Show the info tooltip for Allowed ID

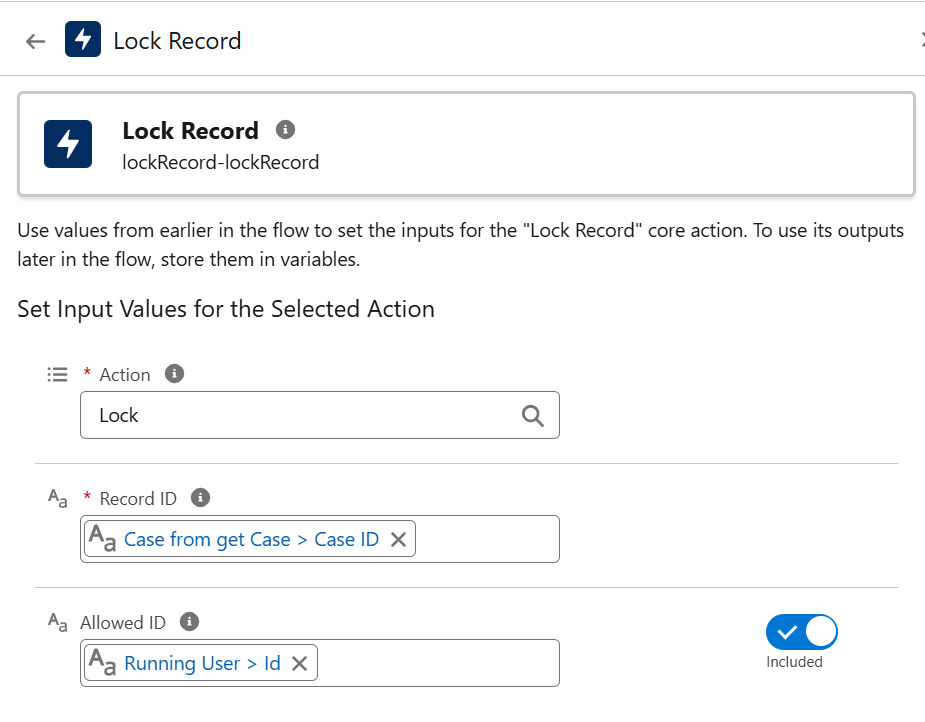click(189, 622)
